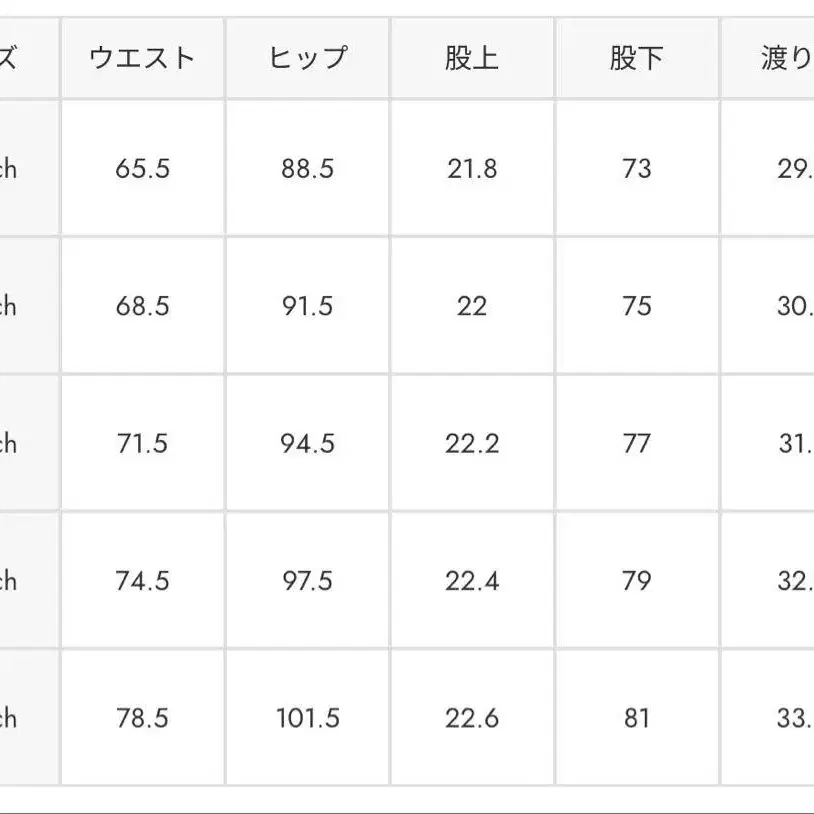This screenshot has width=814, height=814.
Task: Select the 股下 cell showing 75
Action: click(636, 305)
